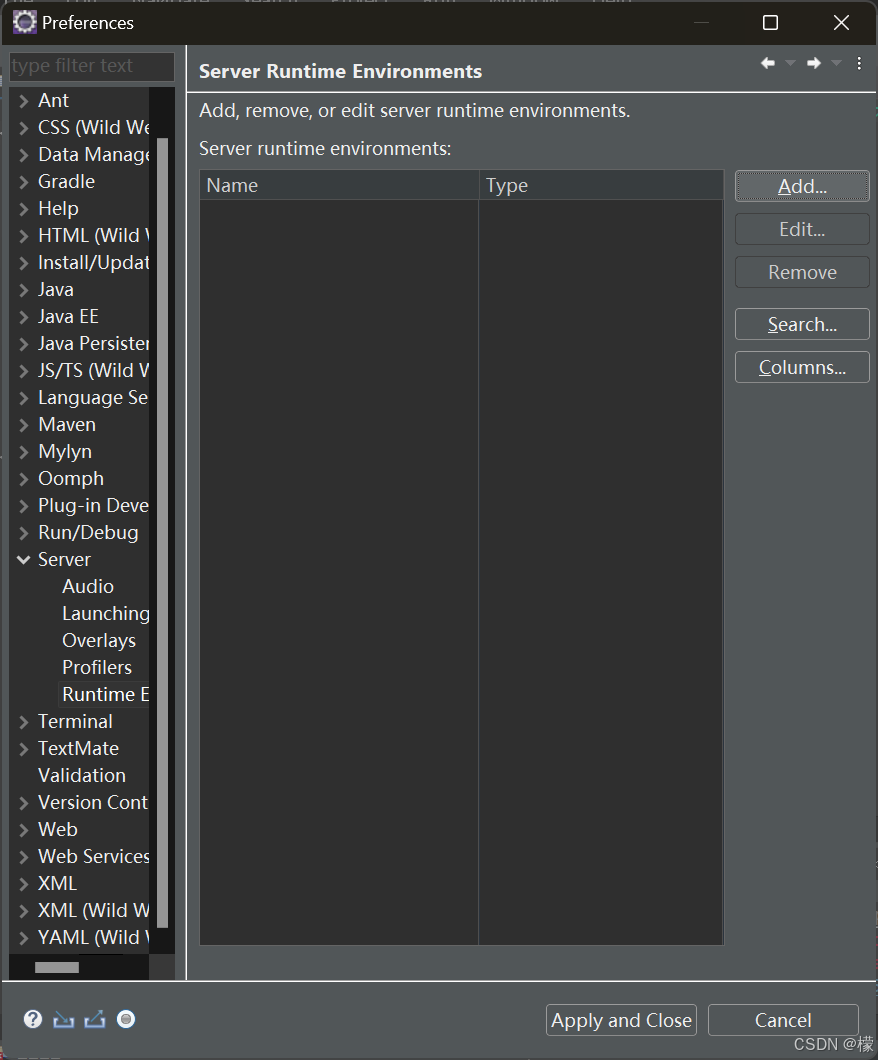This screenshot has height=1060, width=878.
Task: Expand the Java category
Action: pos(23,289)
